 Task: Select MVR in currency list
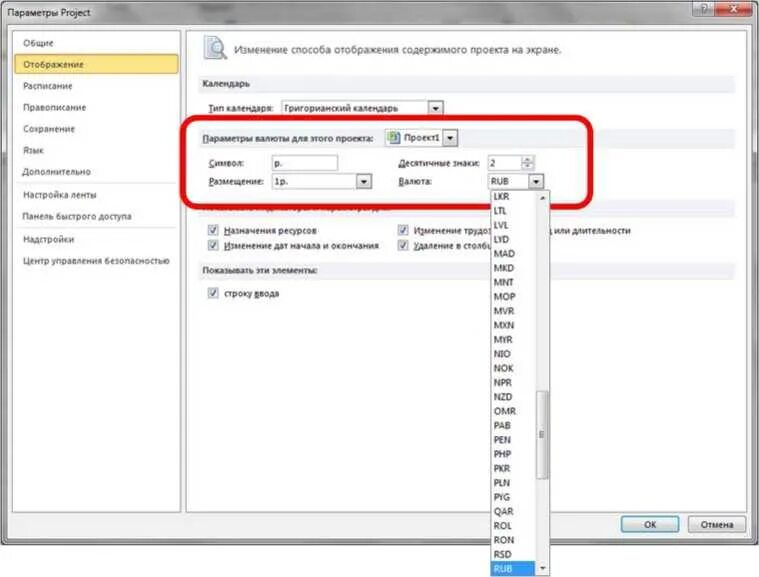(513, 311)
